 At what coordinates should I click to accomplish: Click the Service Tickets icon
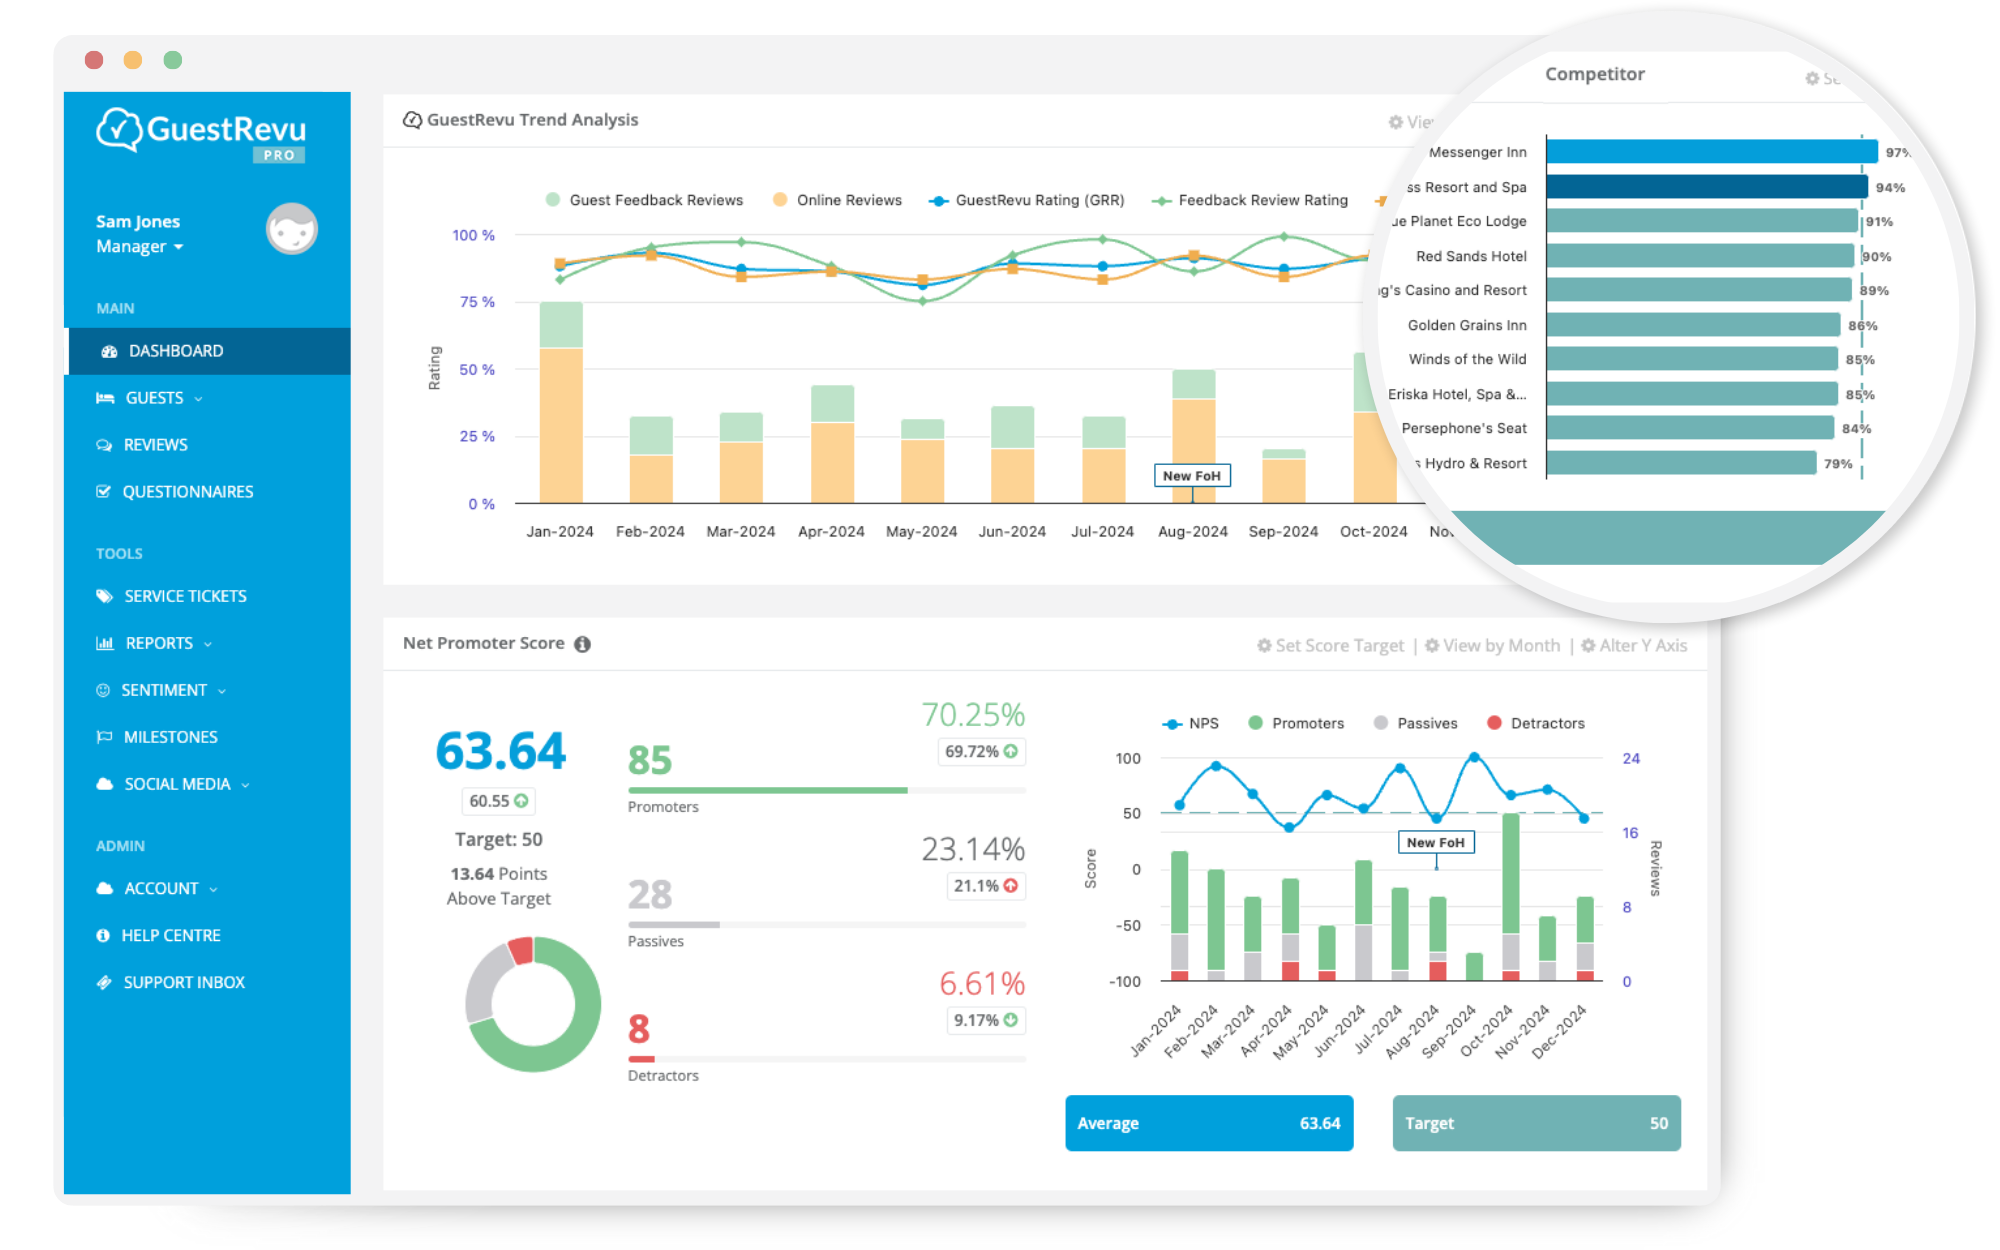tap(104, 595)
